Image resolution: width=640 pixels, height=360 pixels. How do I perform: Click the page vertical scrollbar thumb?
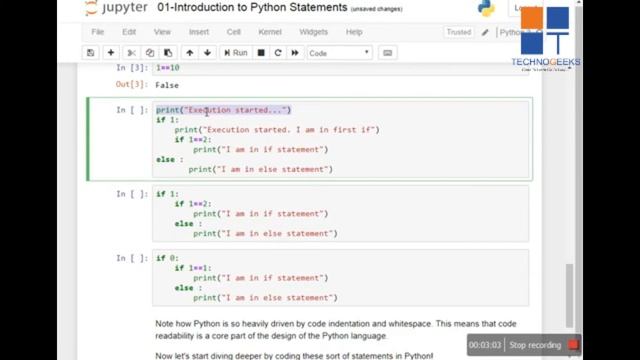point(569,296)
